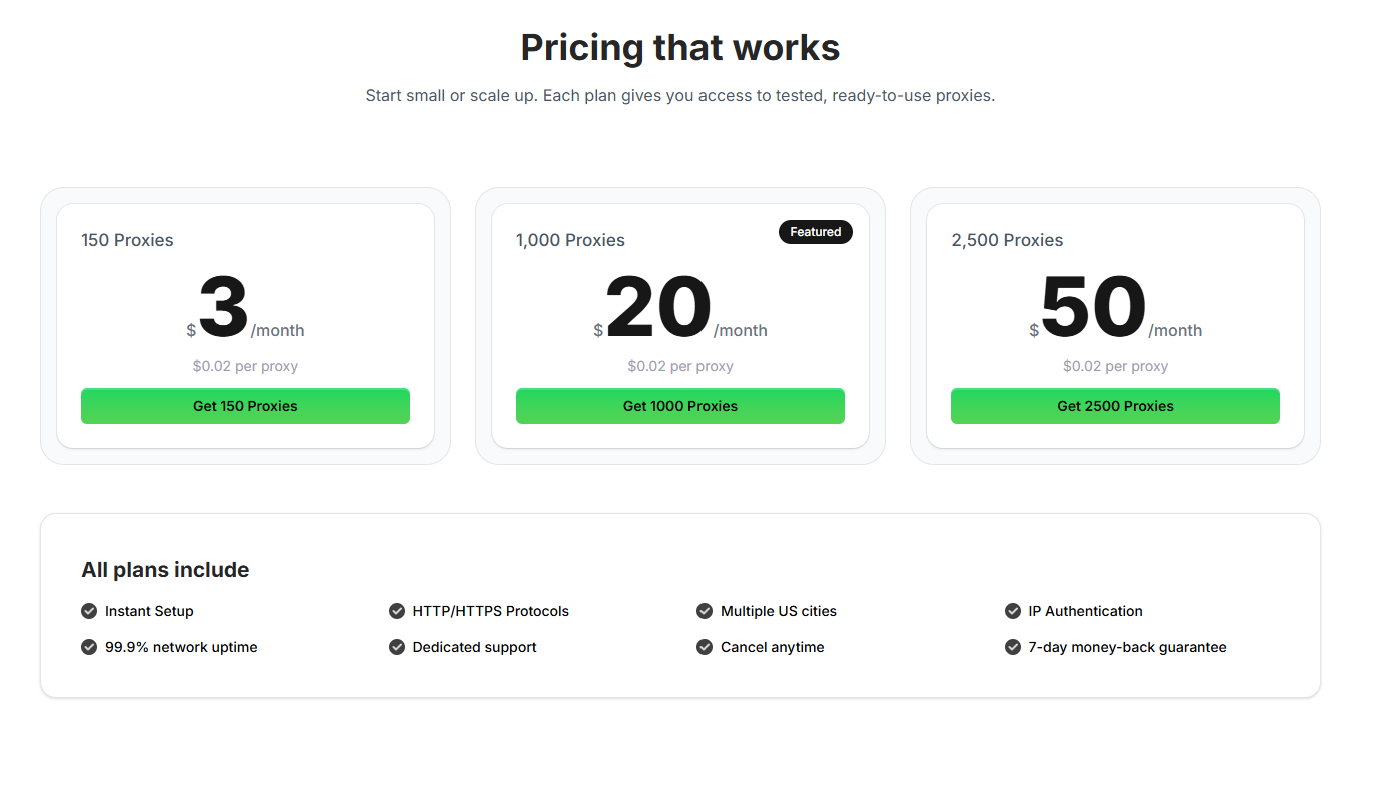
Task: Click the large $3 per month price
Action: [224, 308]
